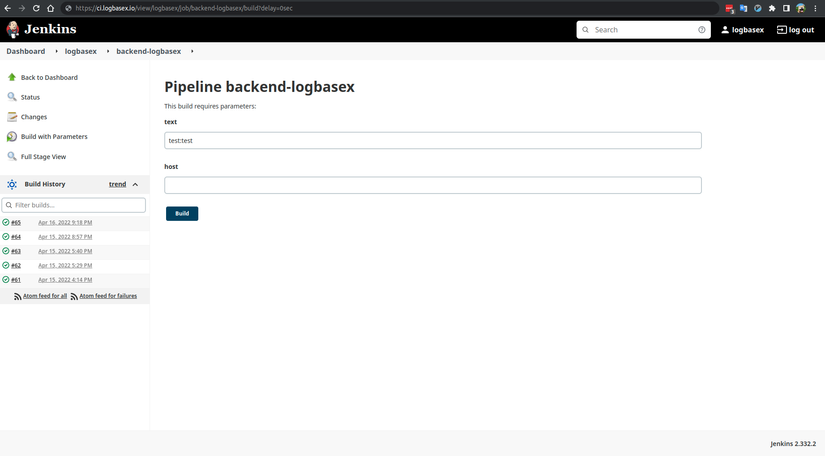825x456 pixels.
Task: Go back with the browser back arrow
Action: click(x=7, y=8)
